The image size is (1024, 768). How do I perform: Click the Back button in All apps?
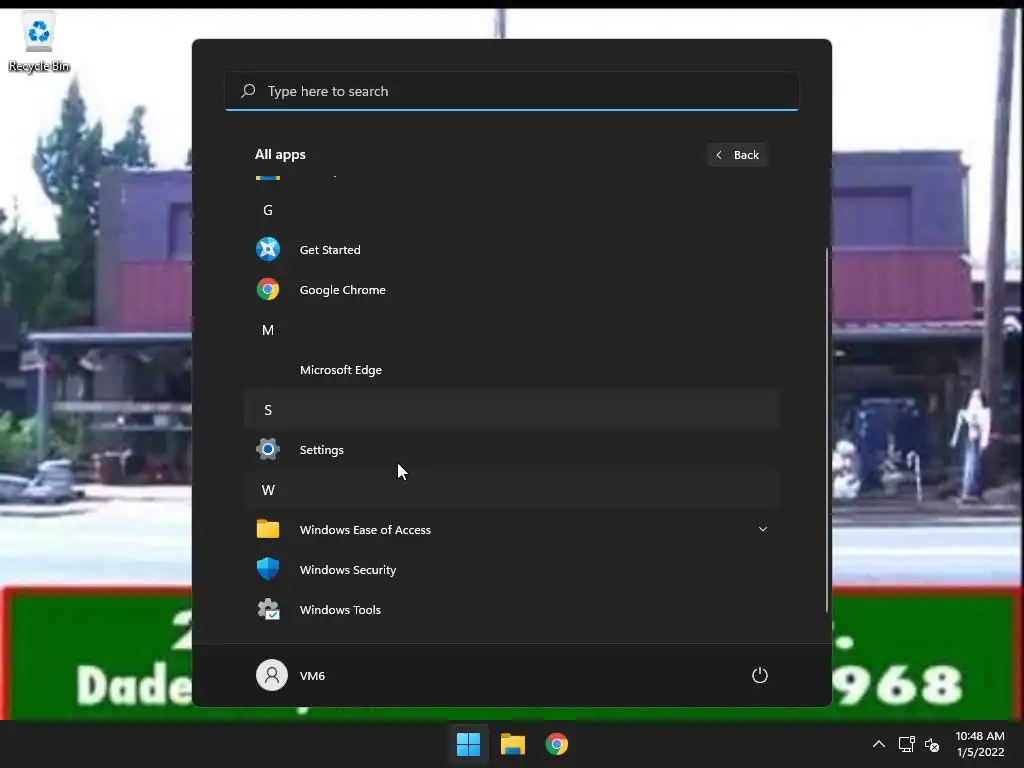(737, 155)
